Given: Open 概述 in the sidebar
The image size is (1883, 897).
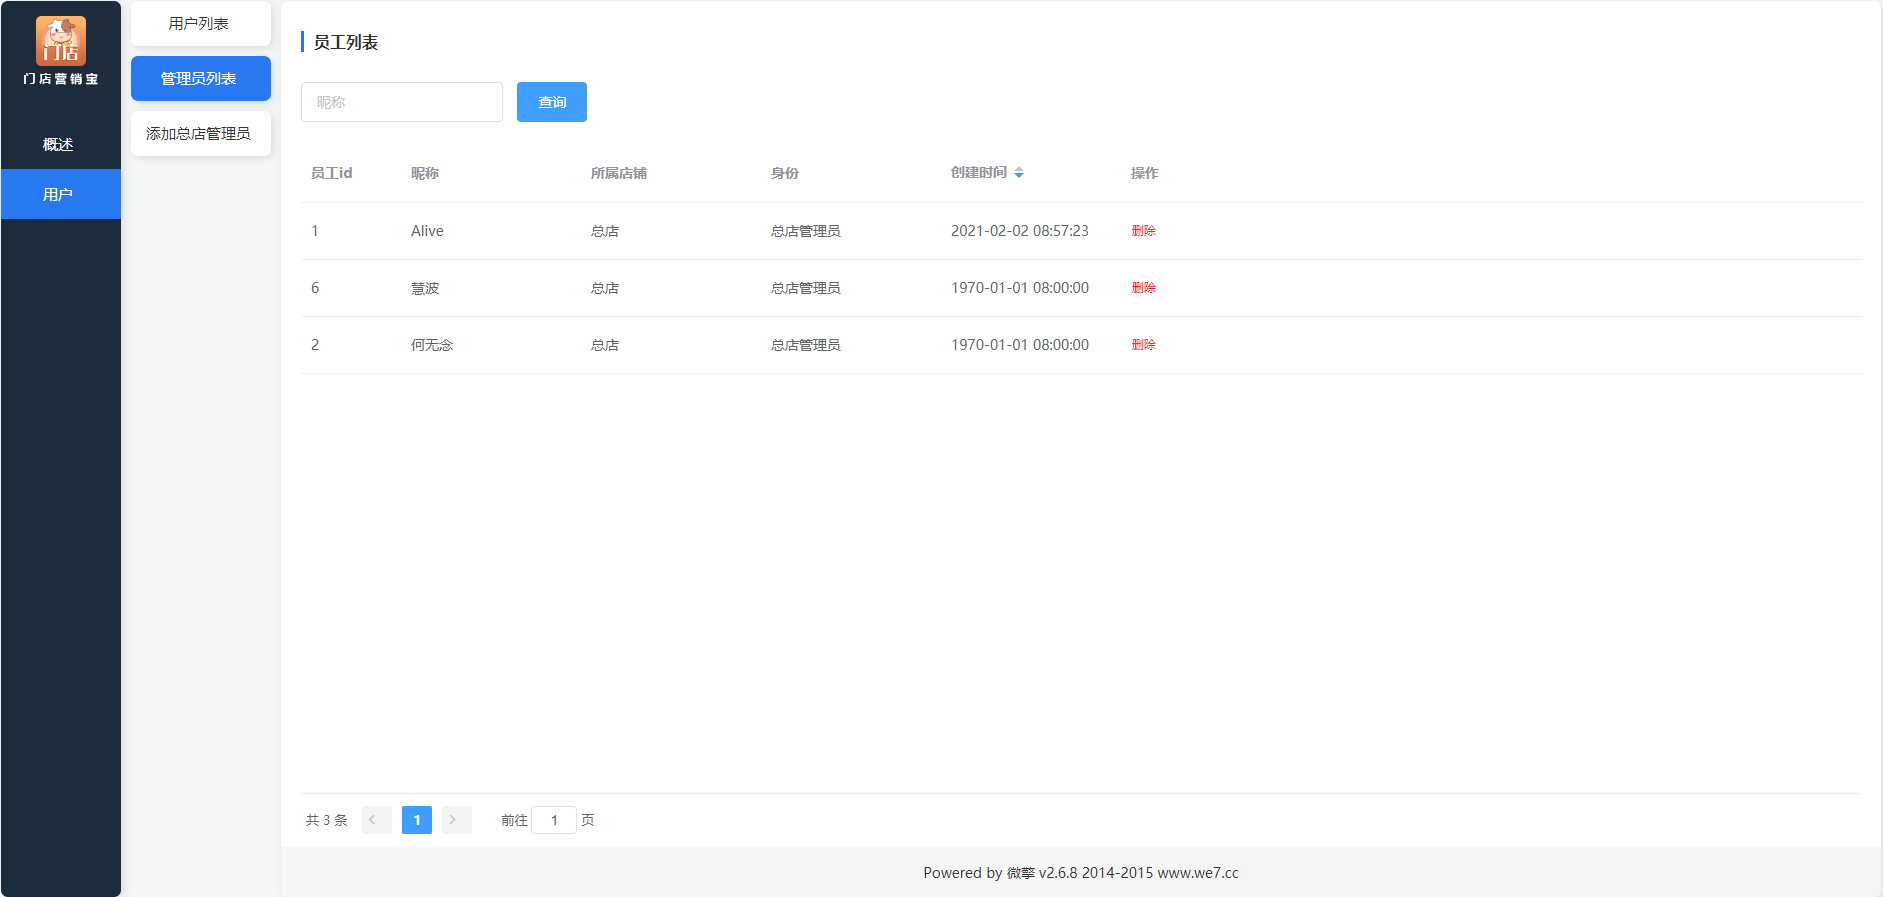Looking at the screenshot, I should coord(60,144).
